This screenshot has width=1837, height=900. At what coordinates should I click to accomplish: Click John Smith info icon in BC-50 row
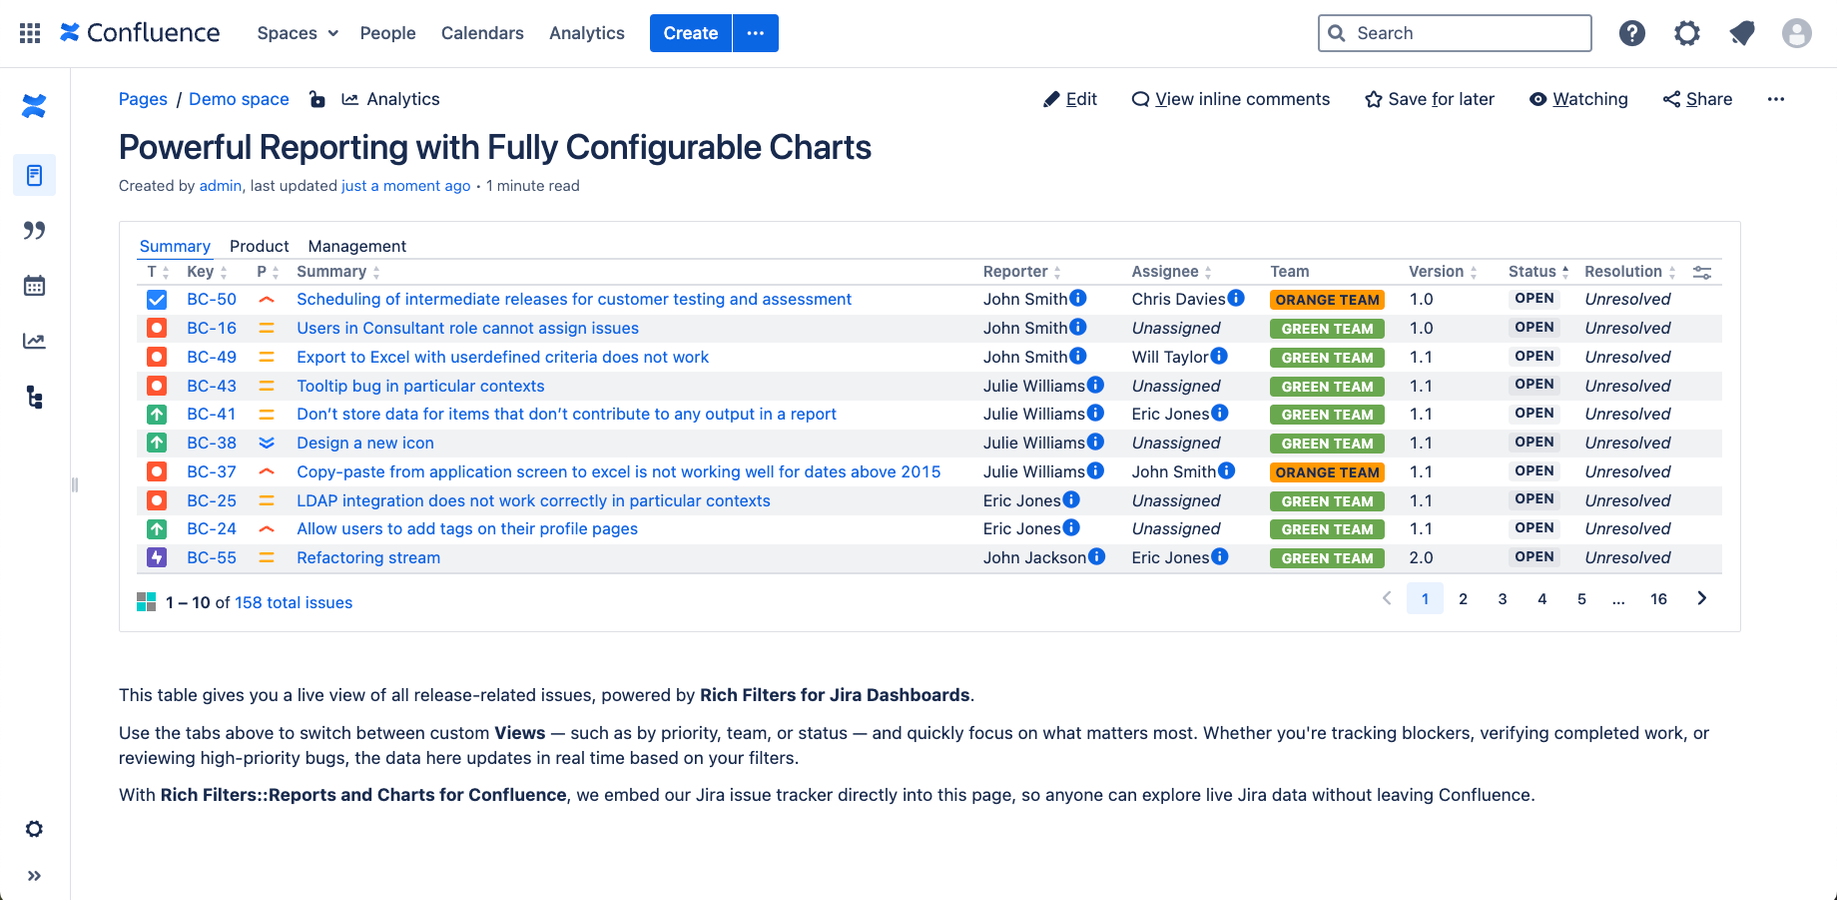(1078, 298)
